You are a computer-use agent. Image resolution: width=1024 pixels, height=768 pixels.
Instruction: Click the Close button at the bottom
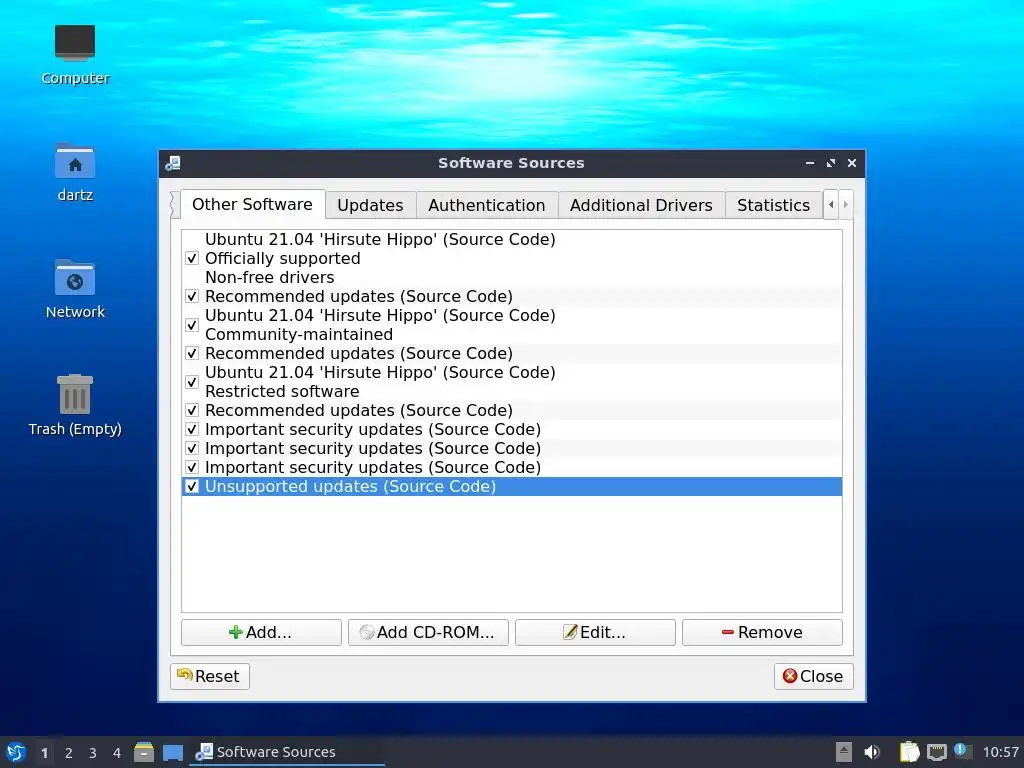[x=813, y=676]
